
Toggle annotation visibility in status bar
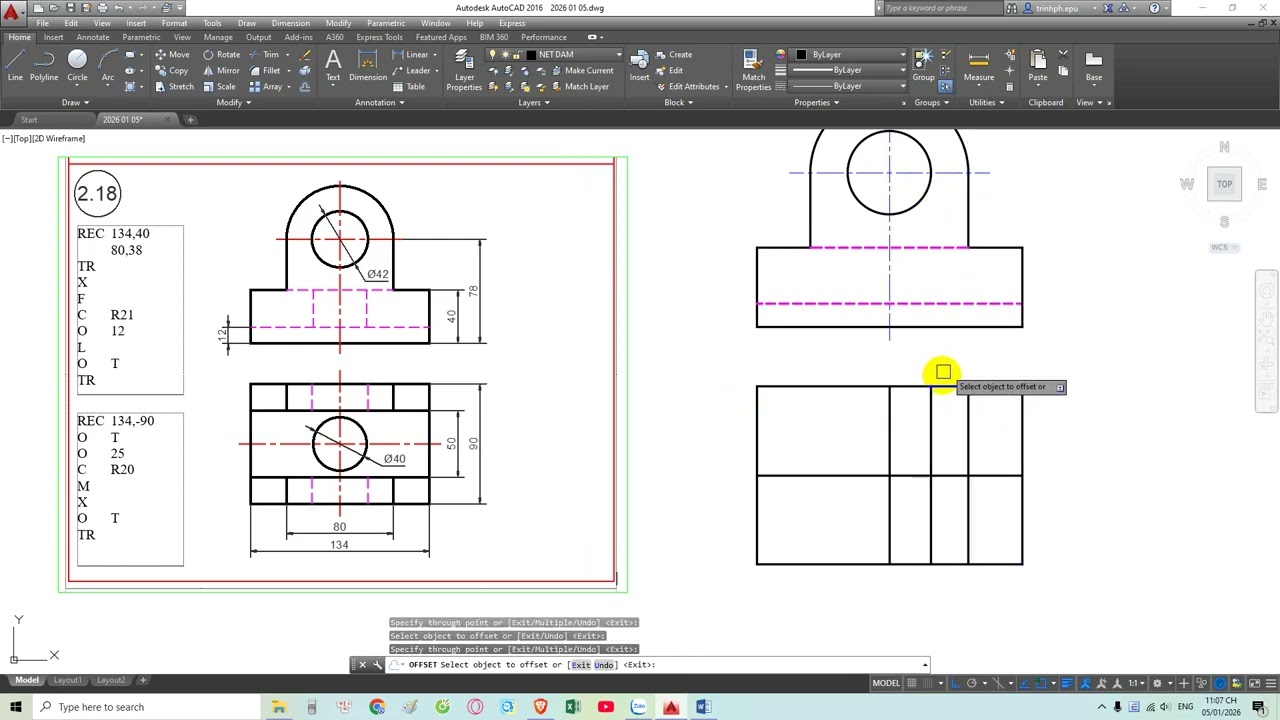point(1085,683)
